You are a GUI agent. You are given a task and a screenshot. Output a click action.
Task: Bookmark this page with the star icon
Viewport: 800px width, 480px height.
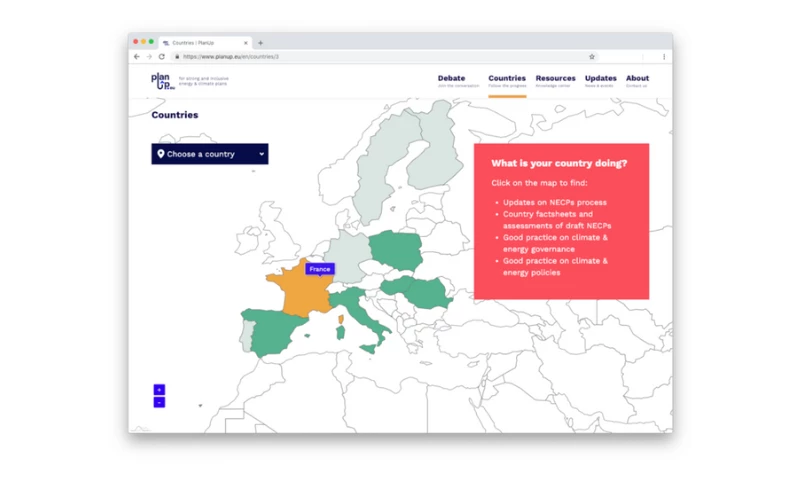(592, 57)
